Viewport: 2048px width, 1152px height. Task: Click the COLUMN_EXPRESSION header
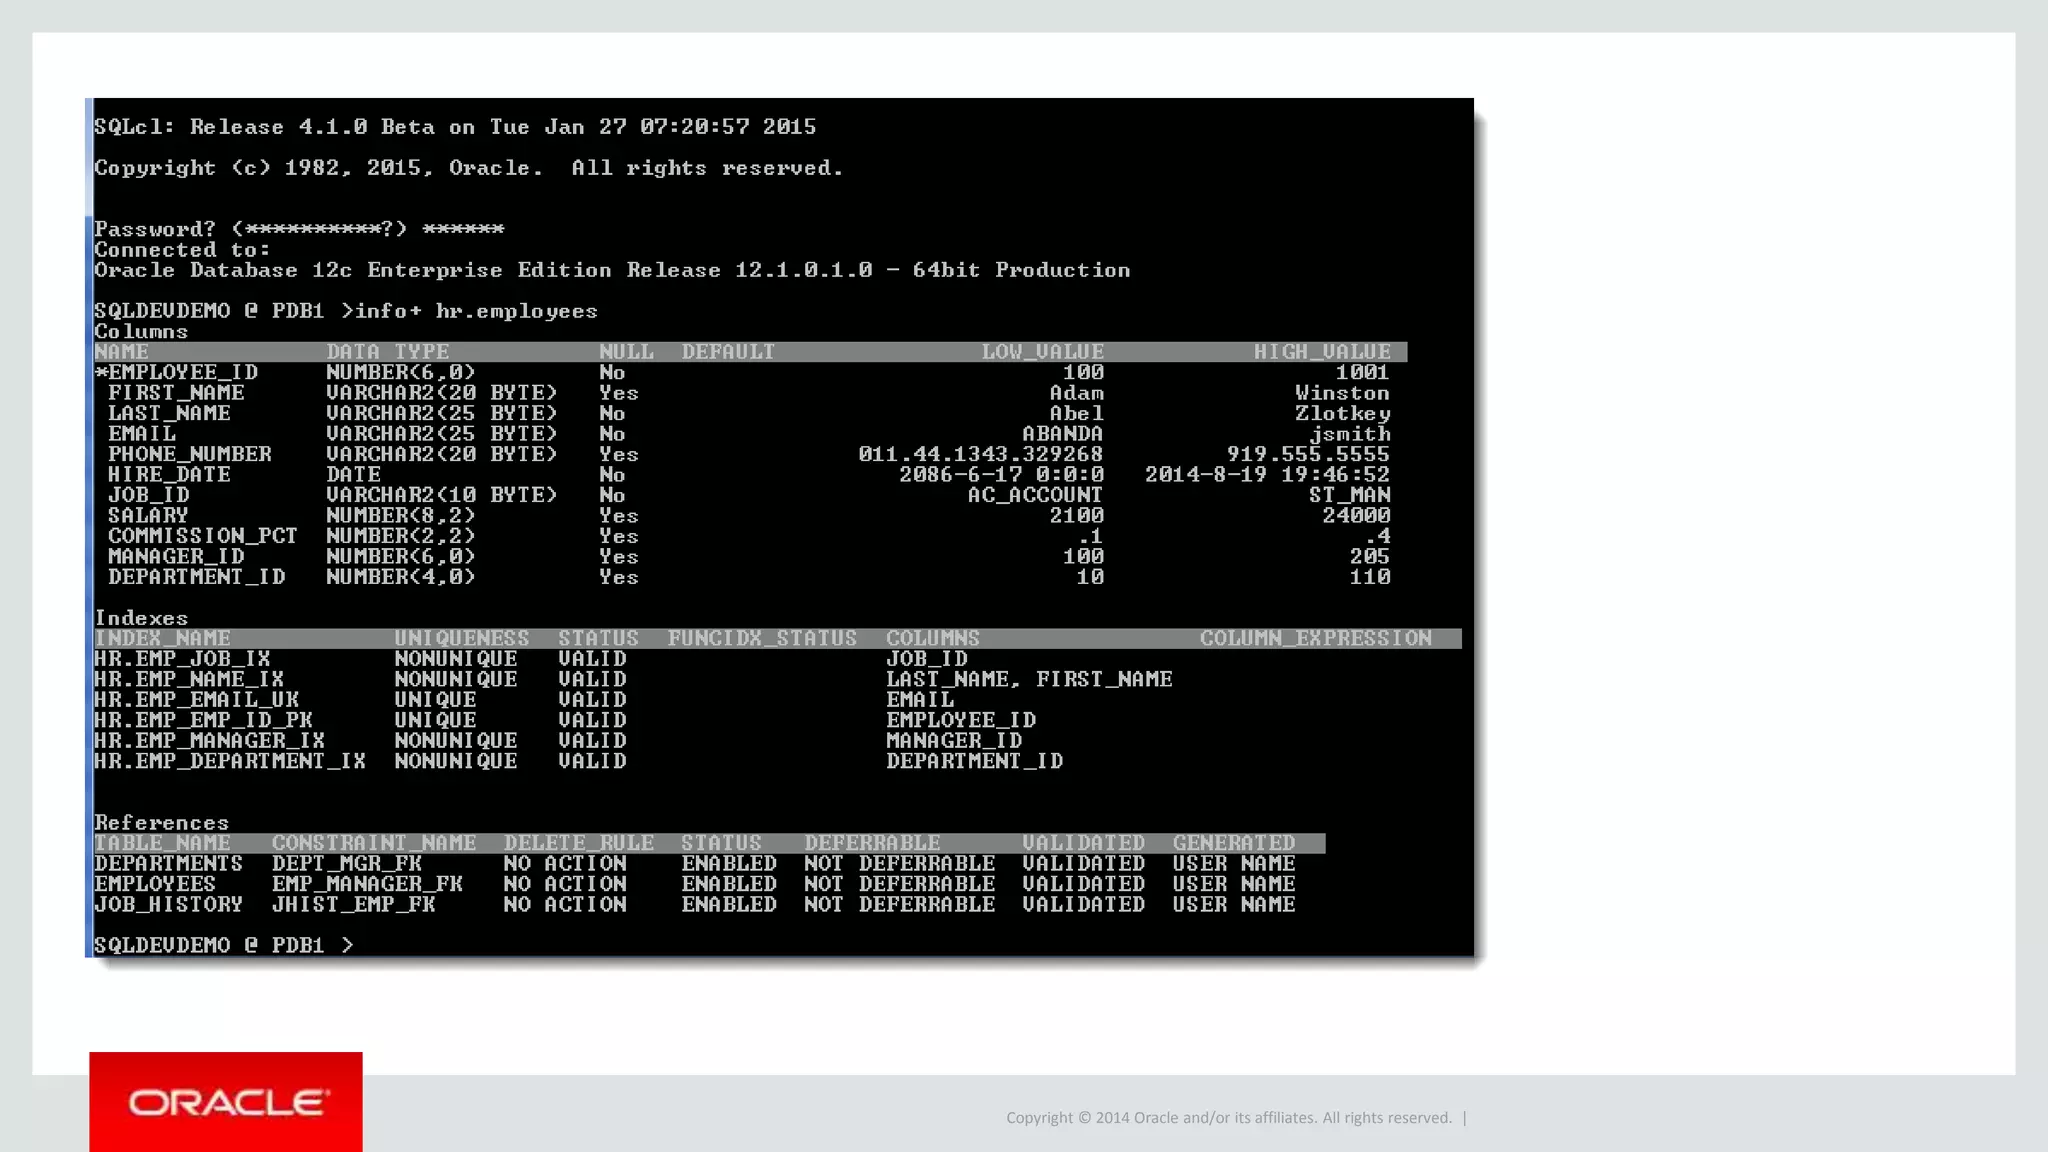click(1315, 638)
